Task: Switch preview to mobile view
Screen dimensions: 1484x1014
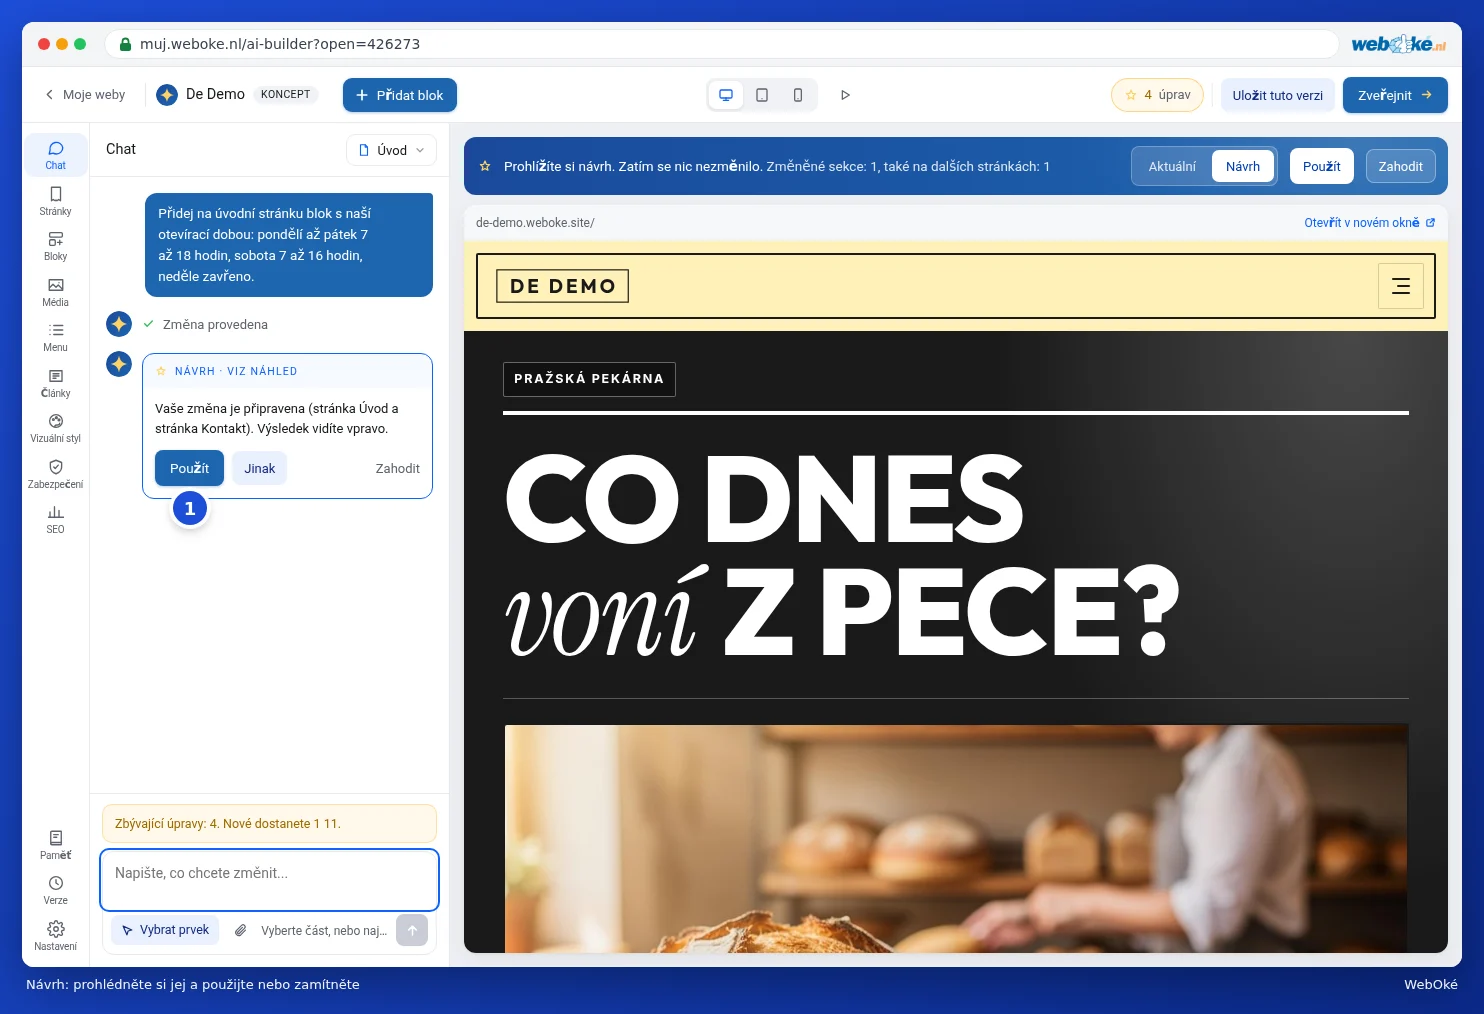Action: pos(798,95)
